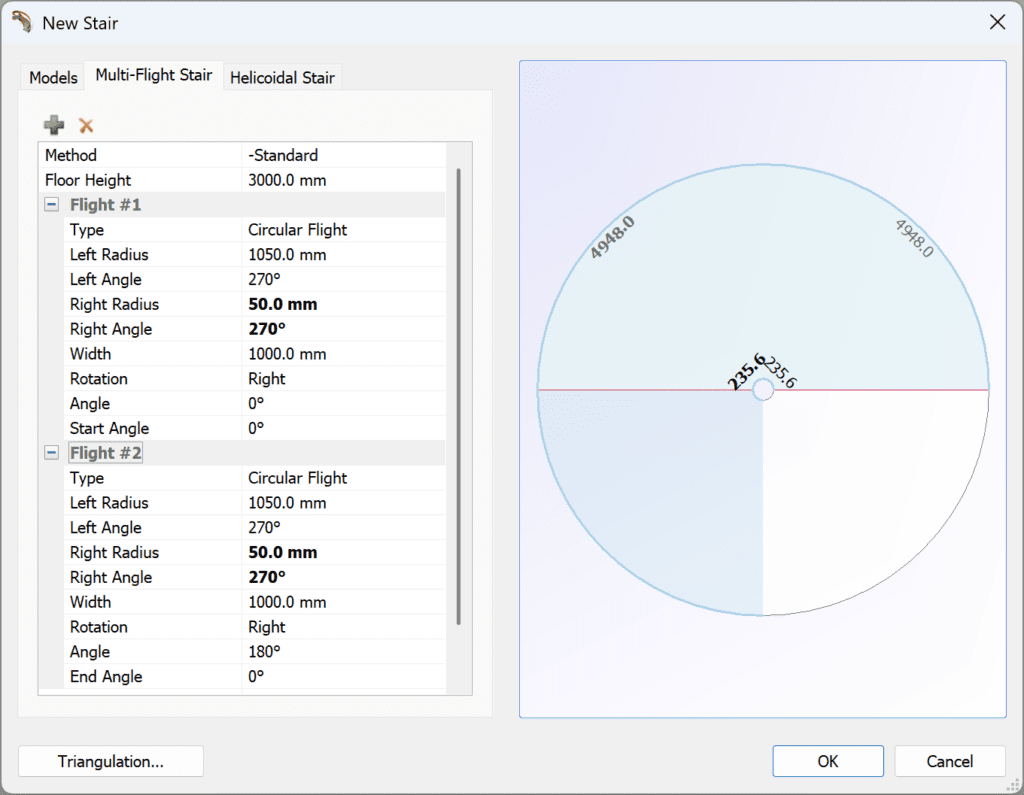
Task: Collapse the Flight #1 section
Action: point(52,204)
